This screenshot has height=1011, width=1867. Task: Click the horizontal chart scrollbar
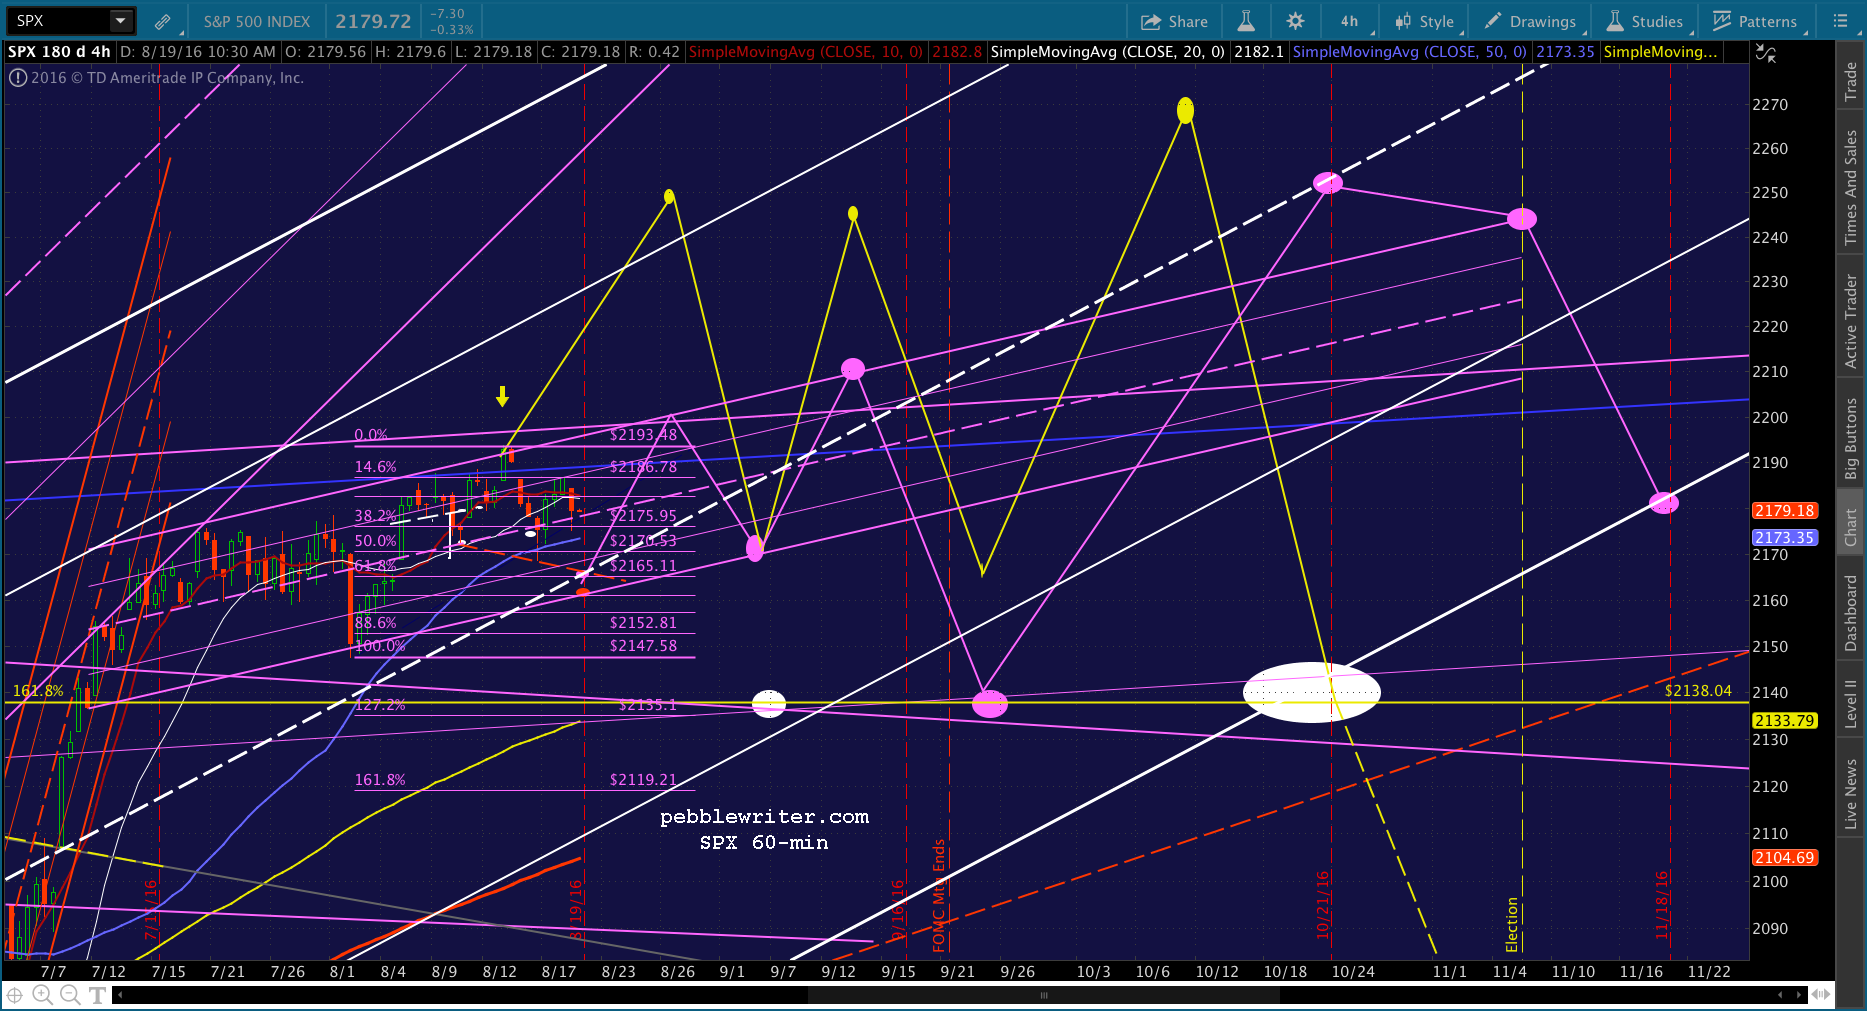click(x=1043, y=995)
